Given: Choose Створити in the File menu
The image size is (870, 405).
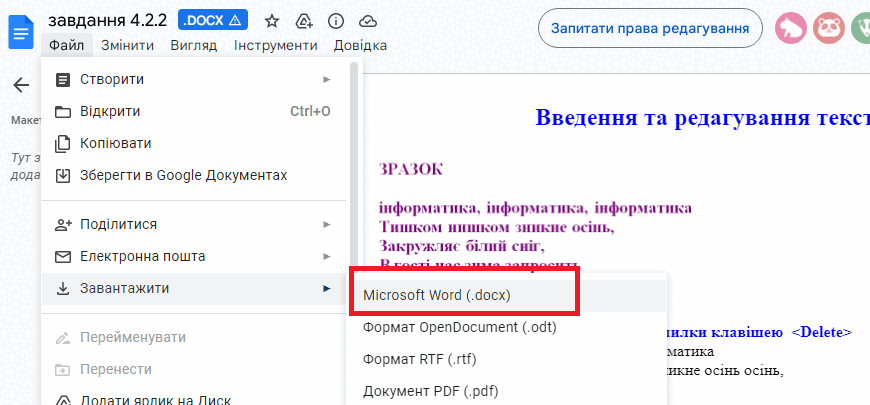Looking at the screenshot, I should pos(194,80).
